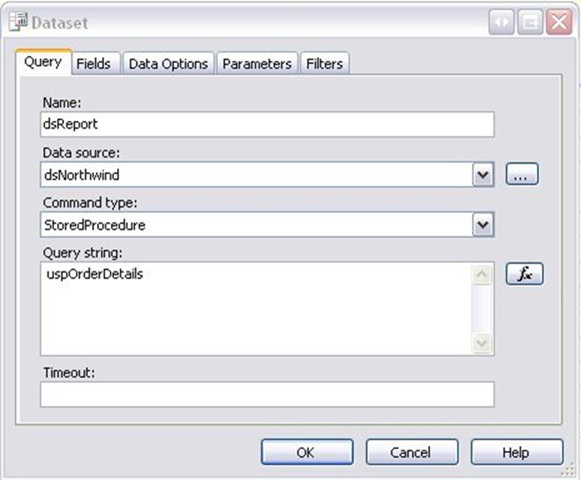Viewport: 581px width, 480px height.
Task: Close the Dataset dialog
Action: (559, 22)
